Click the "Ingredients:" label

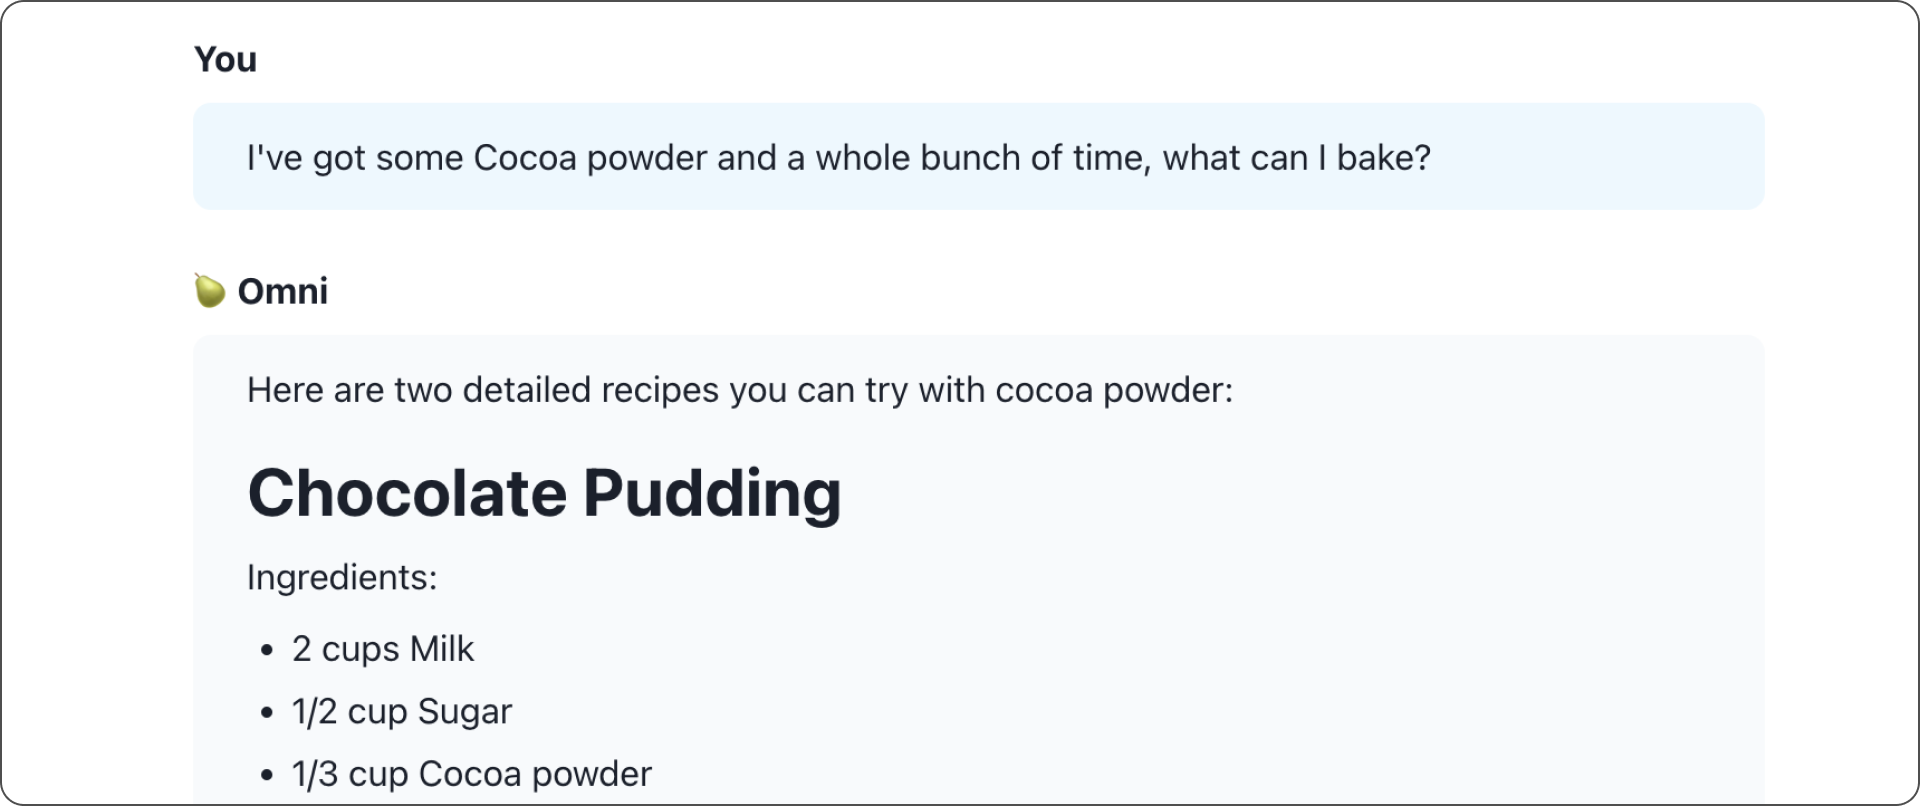tap(342, 578)
